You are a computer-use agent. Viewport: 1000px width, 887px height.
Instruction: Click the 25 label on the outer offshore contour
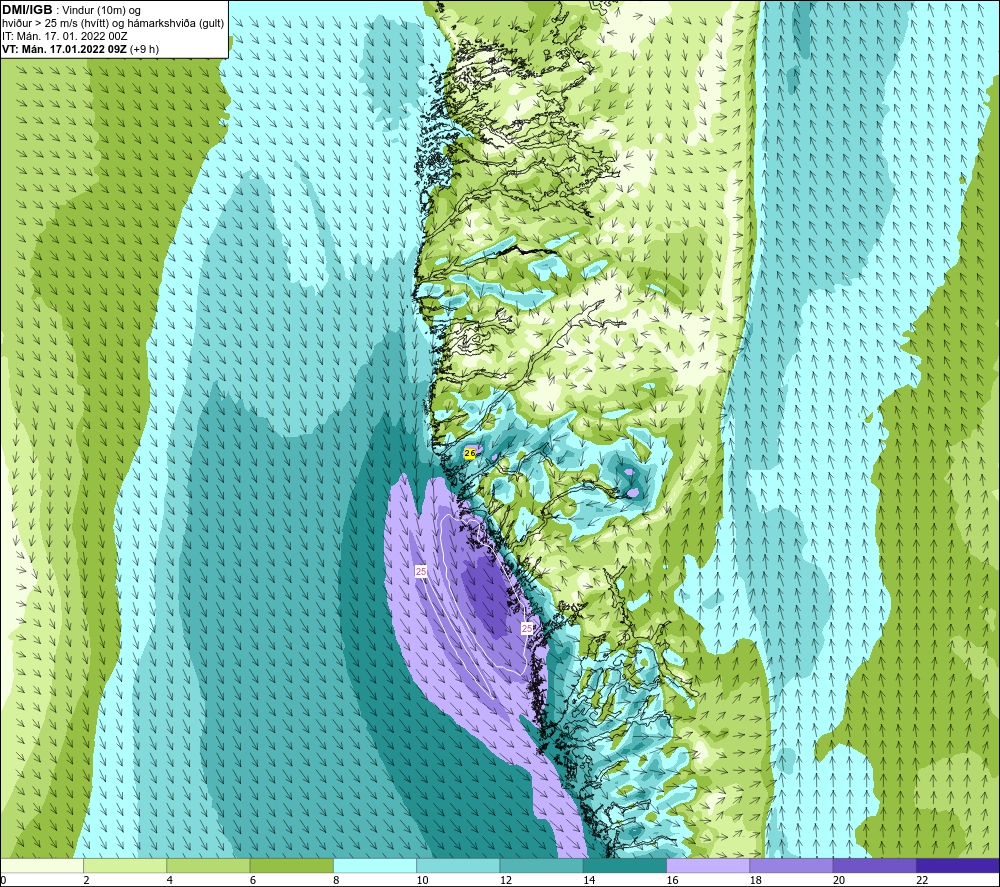[x=421, y=572]
